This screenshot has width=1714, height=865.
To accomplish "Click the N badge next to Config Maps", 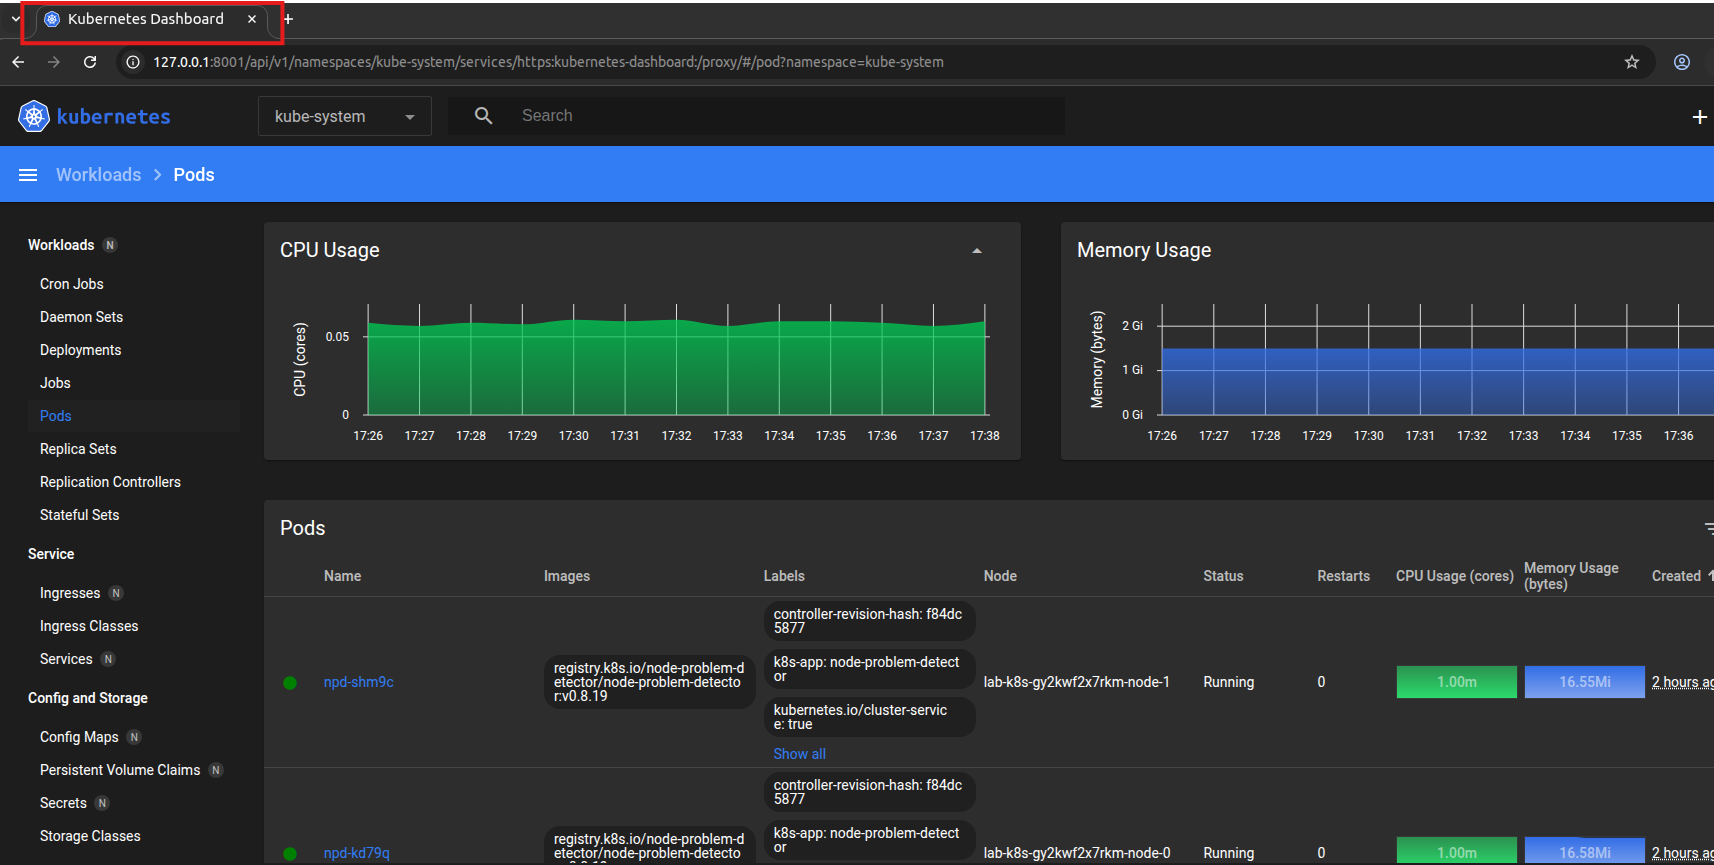I will click(134, 737).
